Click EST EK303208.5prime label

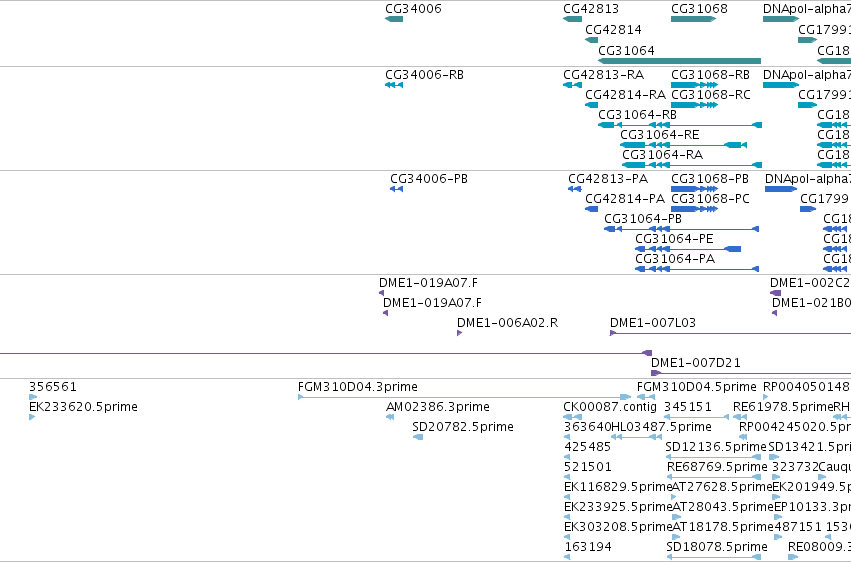[x=618, y=528]
